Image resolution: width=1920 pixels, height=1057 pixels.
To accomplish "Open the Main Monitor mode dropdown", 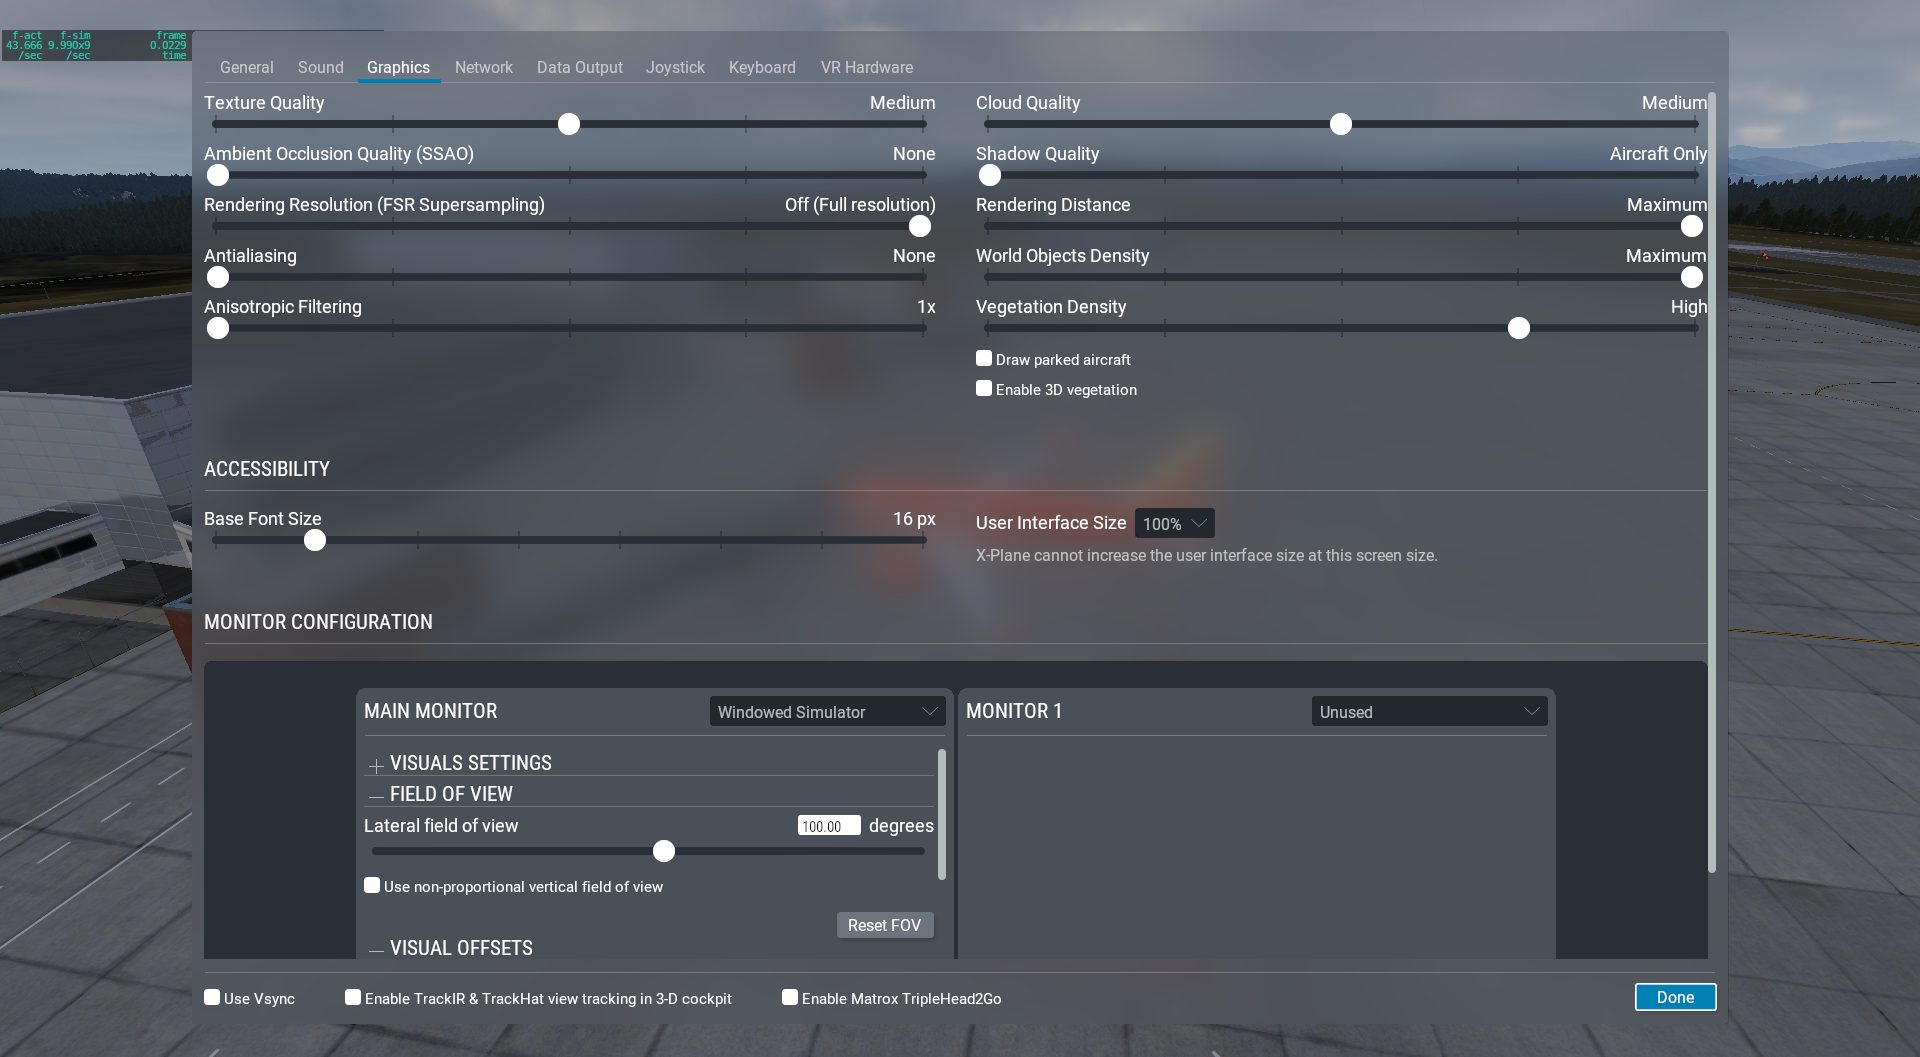I will (827, 712).
